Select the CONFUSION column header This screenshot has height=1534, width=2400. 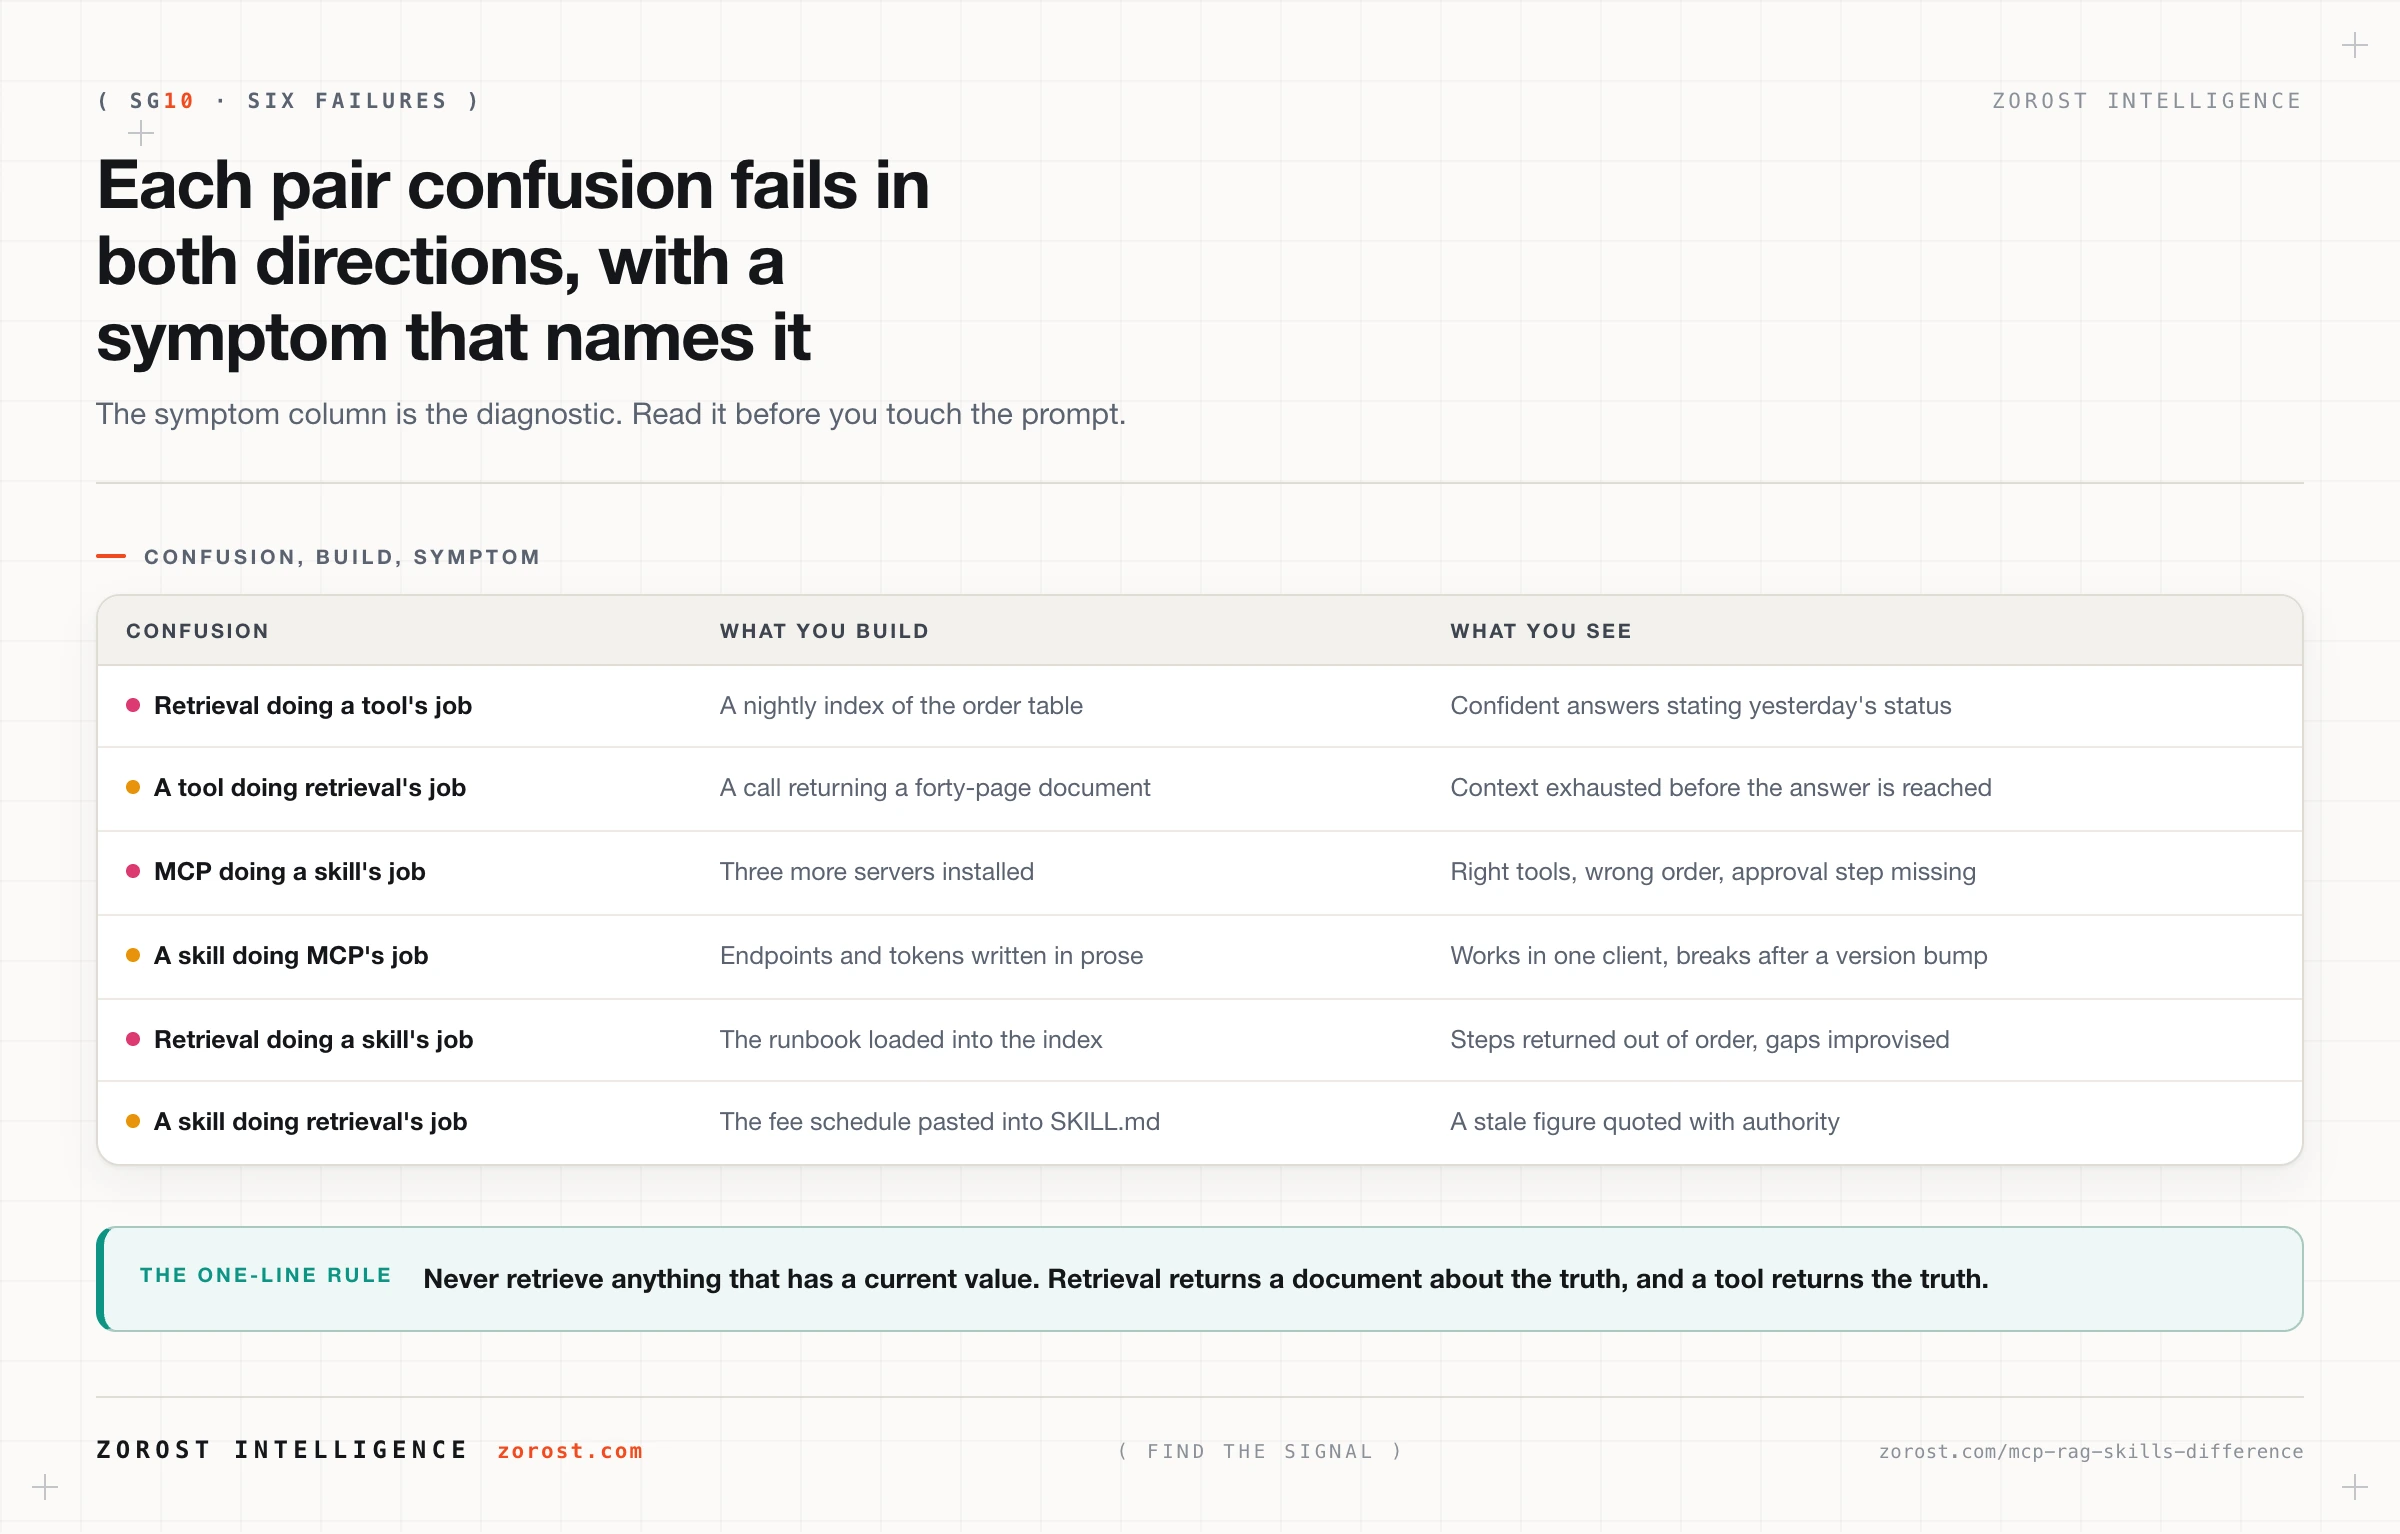(x=197, y=631)
